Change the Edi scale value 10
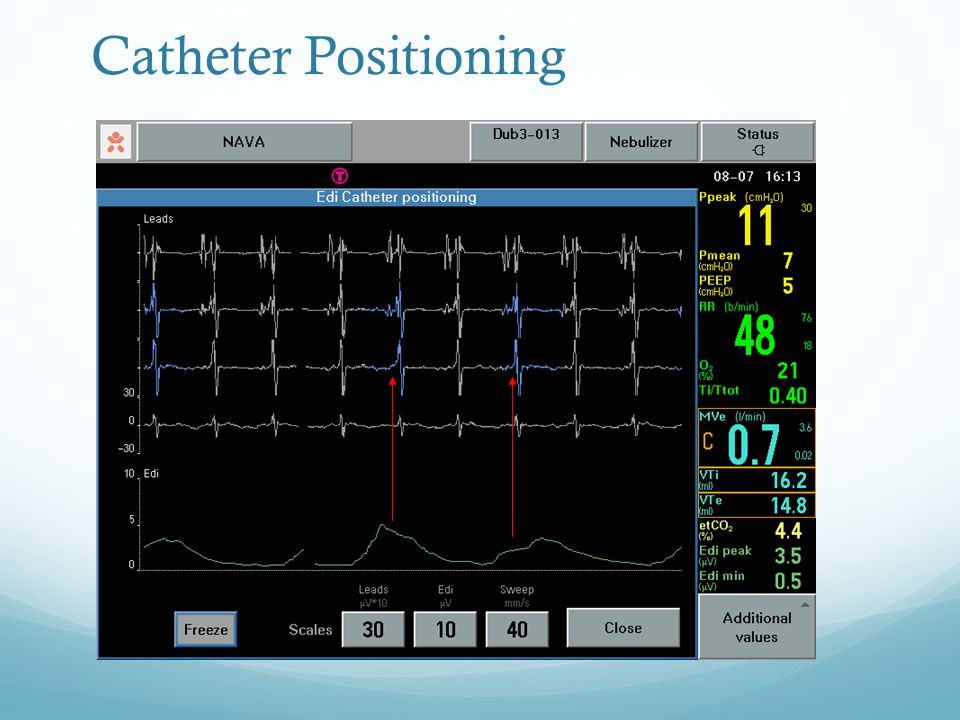Image resolution: width=960 pixels, height=720 pixels. click(445, 629)
